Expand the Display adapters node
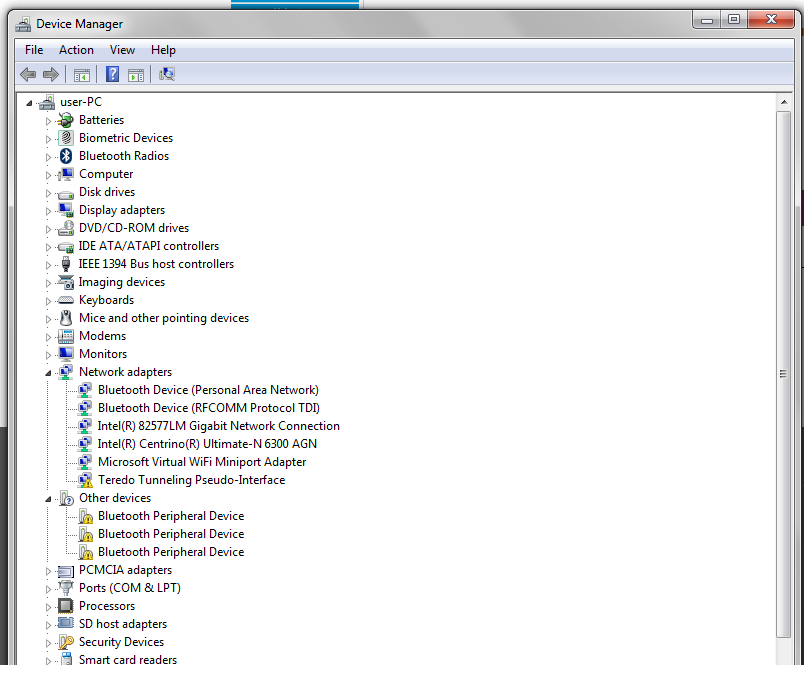Image resolution: width=804 pixels, height=674 pixels. 48,211
